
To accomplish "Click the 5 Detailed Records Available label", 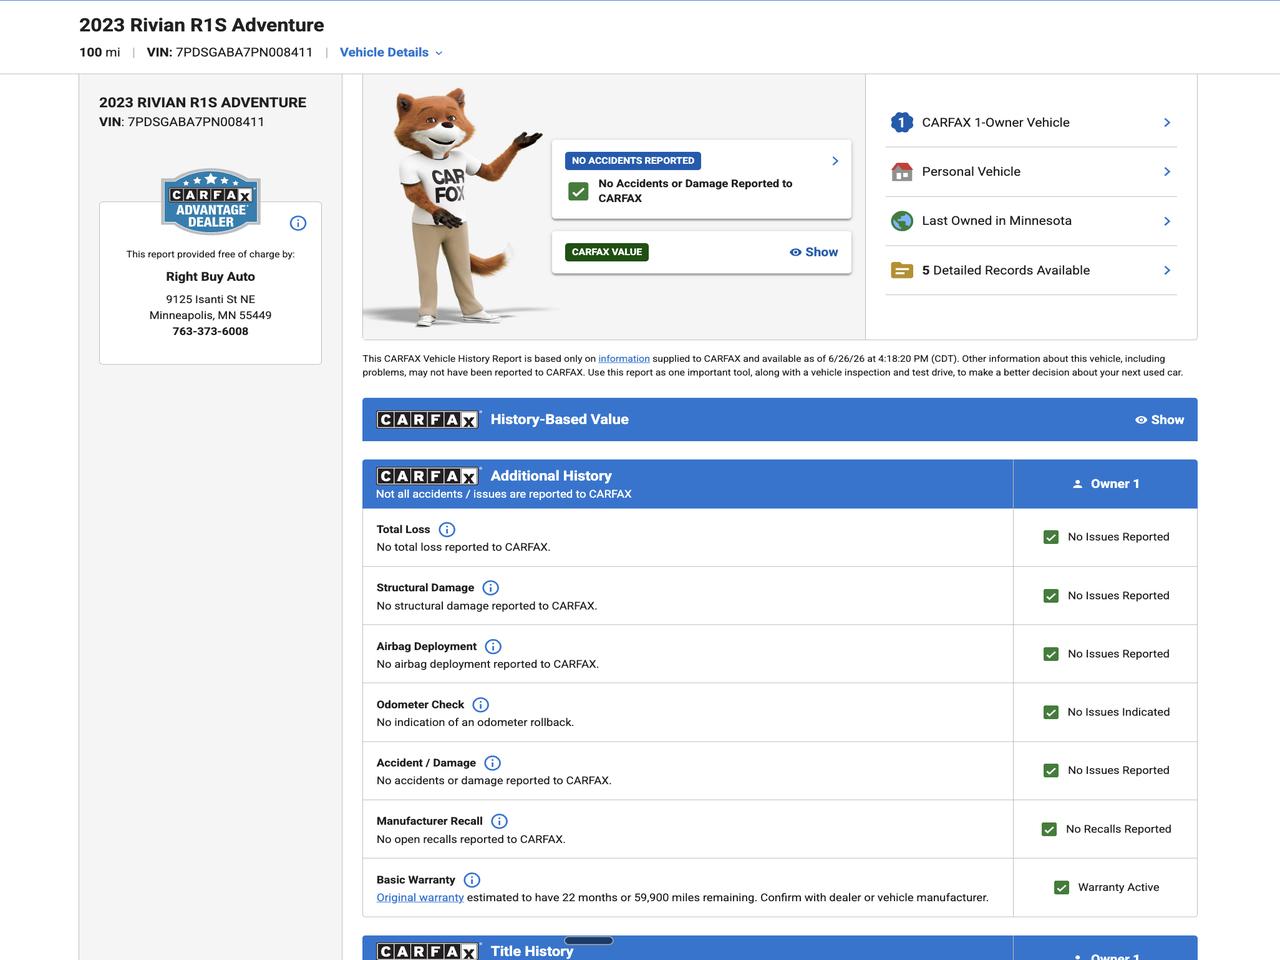I will click(1006, 270).
